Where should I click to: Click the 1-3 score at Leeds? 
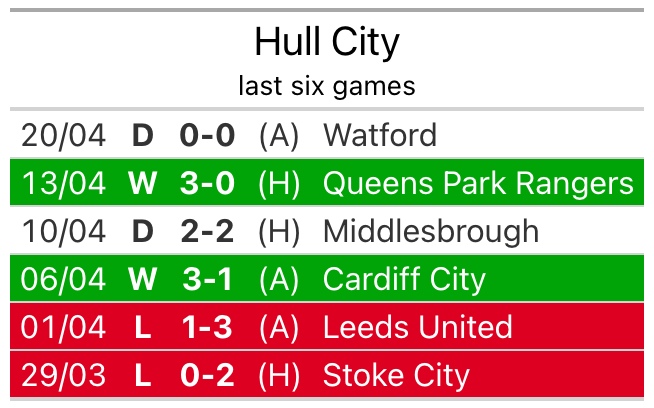click(x=207, y=327)
